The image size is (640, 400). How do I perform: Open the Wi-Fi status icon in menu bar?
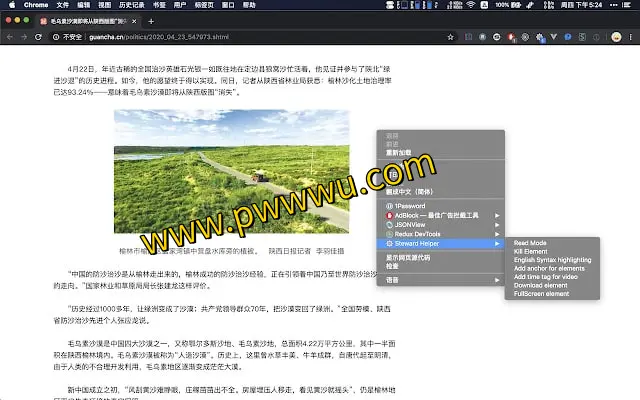471,5
